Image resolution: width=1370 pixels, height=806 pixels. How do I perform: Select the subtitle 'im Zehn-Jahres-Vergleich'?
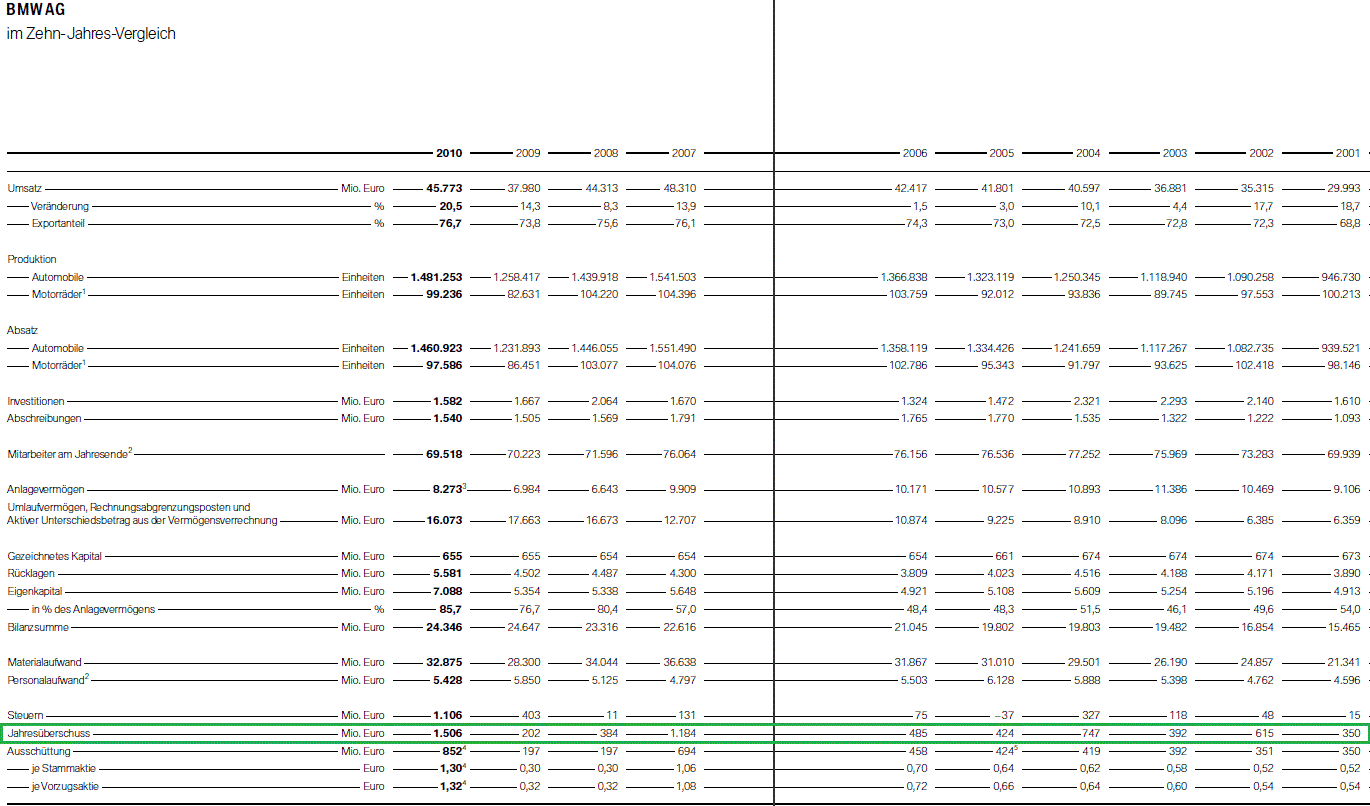(x=91, y=33)
